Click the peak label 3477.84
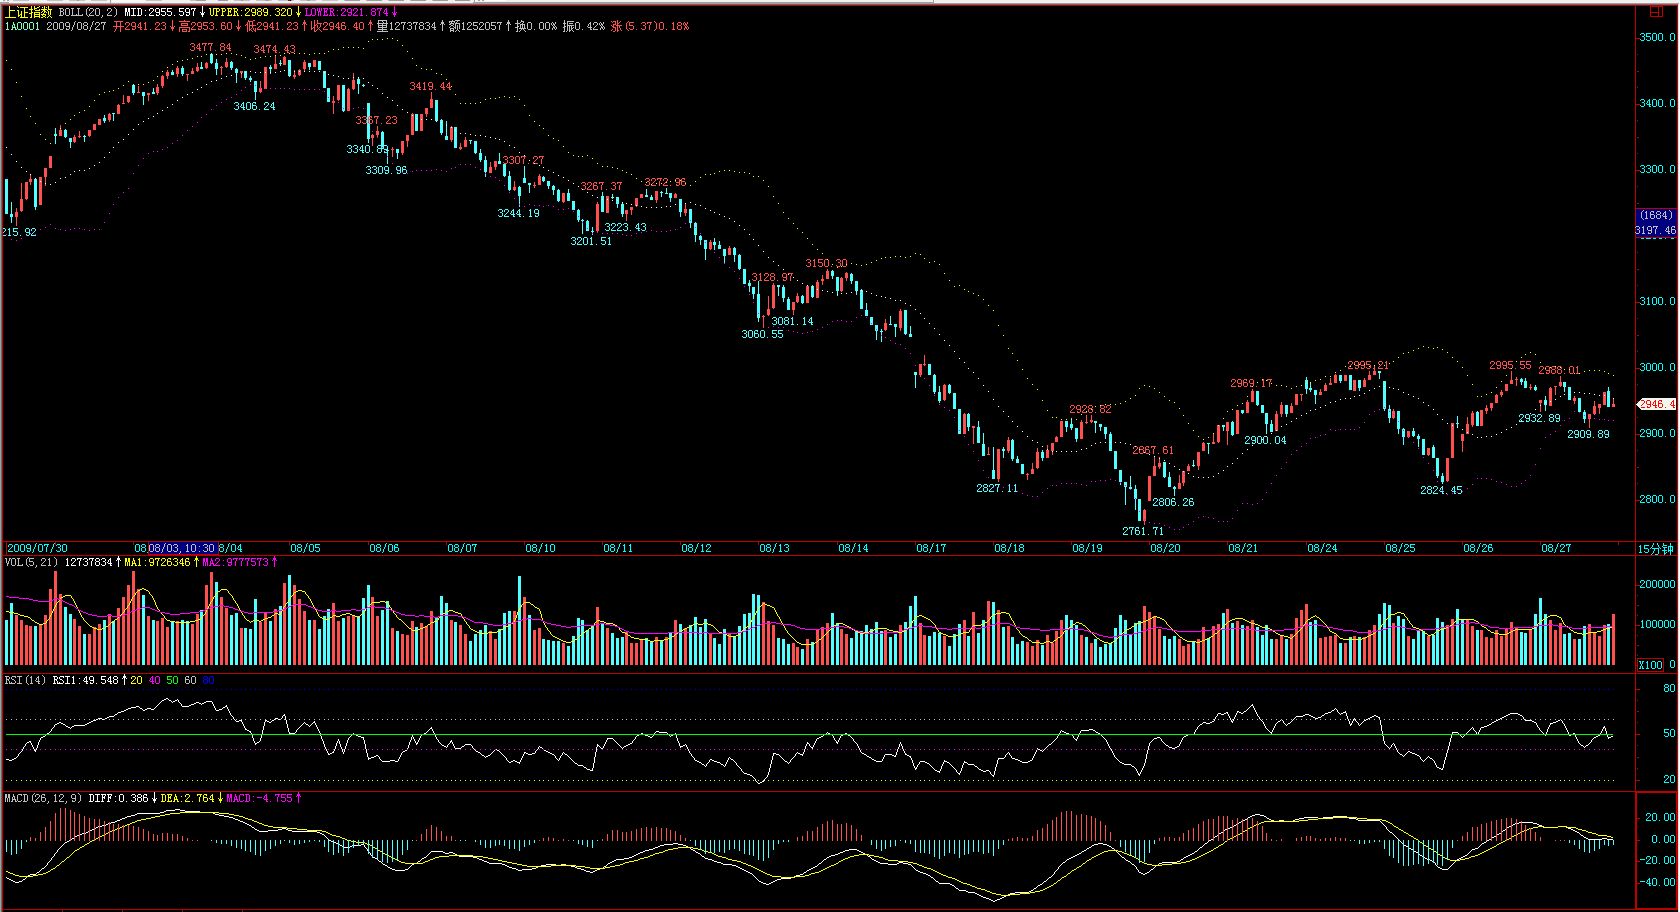The width and height of the screenshot is (1680, 912). pos(211,47)
